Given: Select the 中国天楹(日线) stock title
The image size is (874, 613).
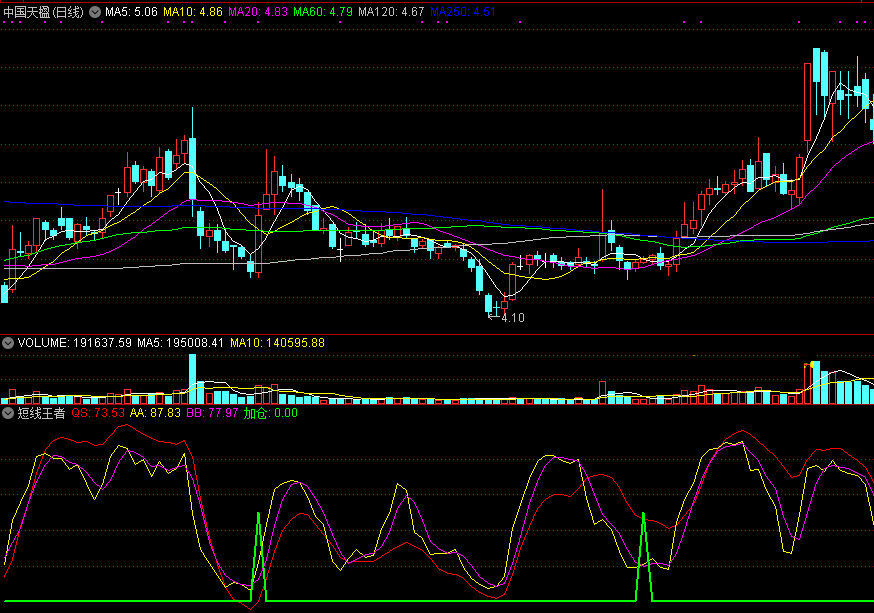Looking at the screenshot, I should point(43,12).
